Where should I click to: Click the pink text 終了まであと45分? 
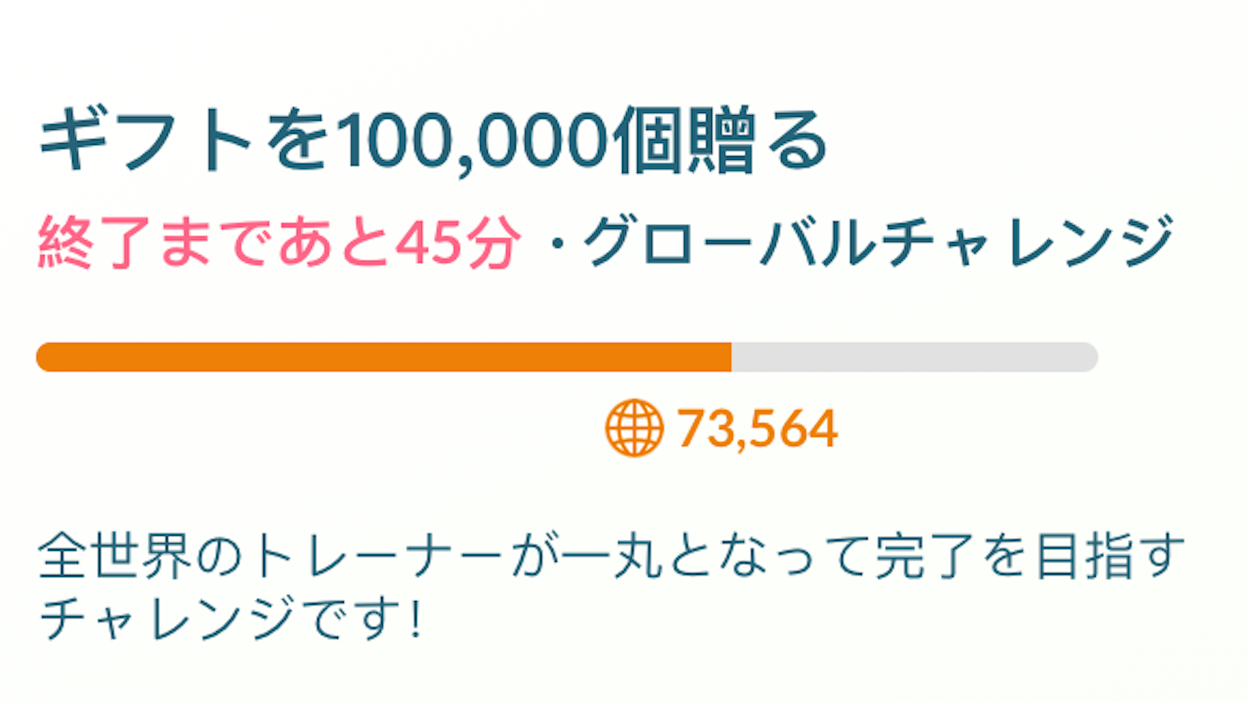(279, 243)
